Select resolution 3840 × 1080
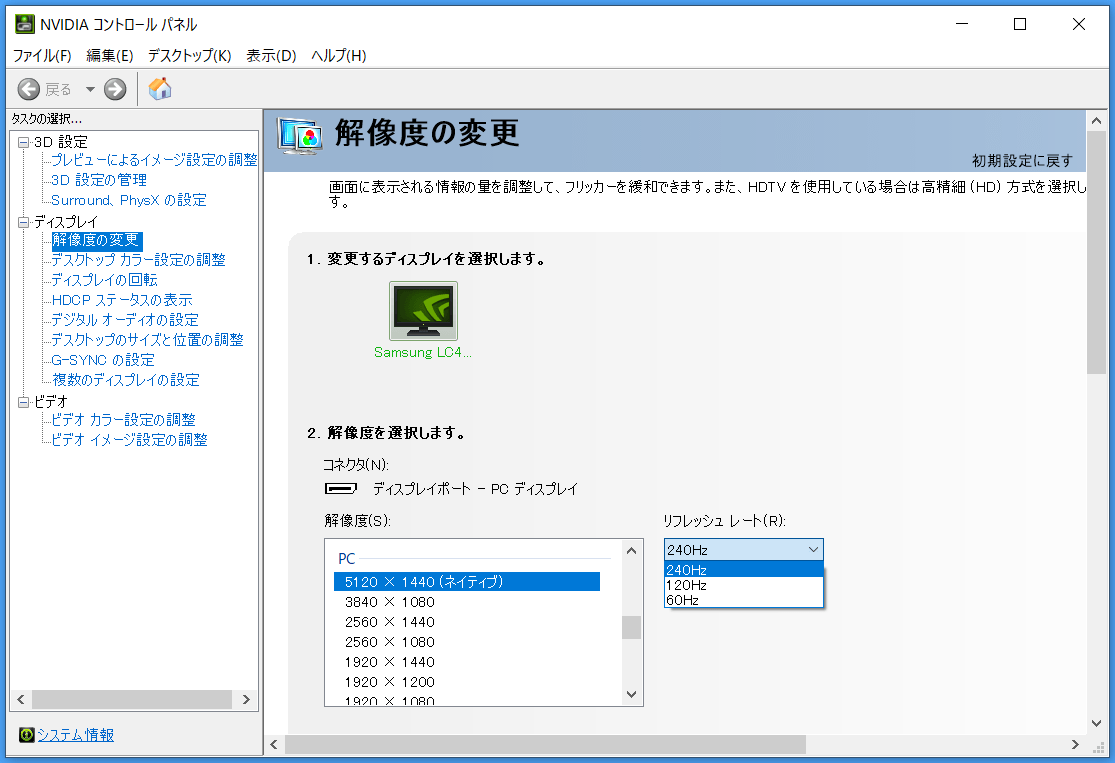The width and height of the screenshot is (1115, 763). [x=466, y=602]
